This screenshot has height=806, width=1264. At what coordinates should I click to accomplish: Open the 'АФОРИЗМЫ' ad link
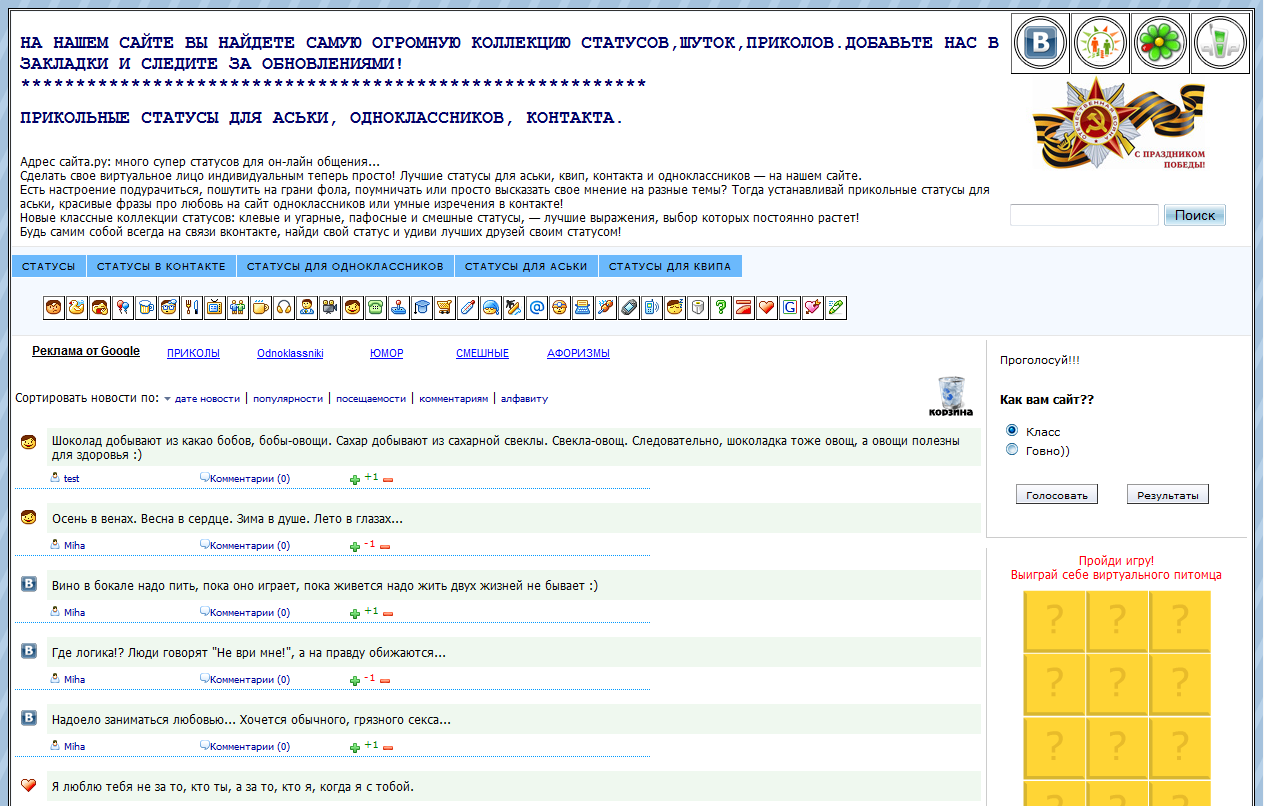(578, 354)
